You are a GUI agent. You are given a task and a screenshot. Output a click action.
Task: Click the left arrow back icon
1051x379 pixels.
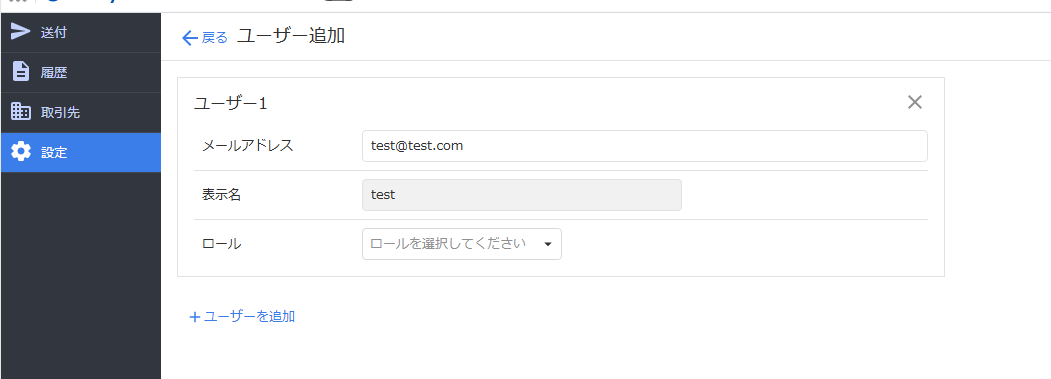(190, 38)
